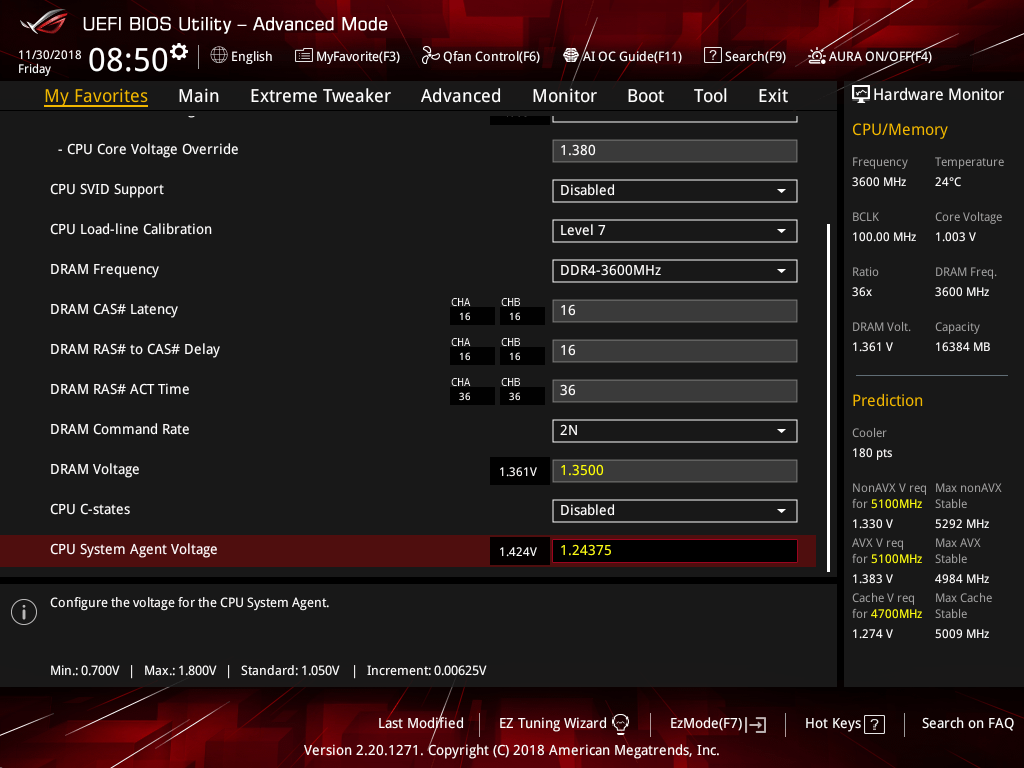Viewport: 1024px width, 768px height.
Task: Open the Advanced tab
Action: coord(460,96)
